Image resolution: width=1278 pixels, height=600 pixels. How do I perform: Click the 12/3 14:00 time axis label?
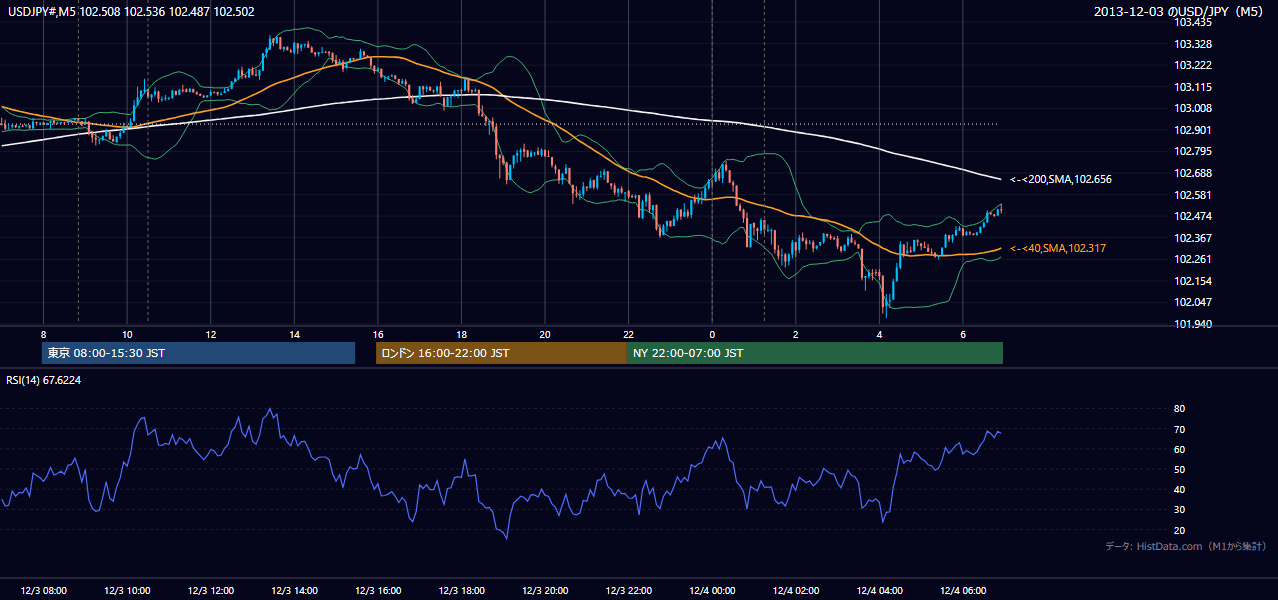[x=294, y=591]
